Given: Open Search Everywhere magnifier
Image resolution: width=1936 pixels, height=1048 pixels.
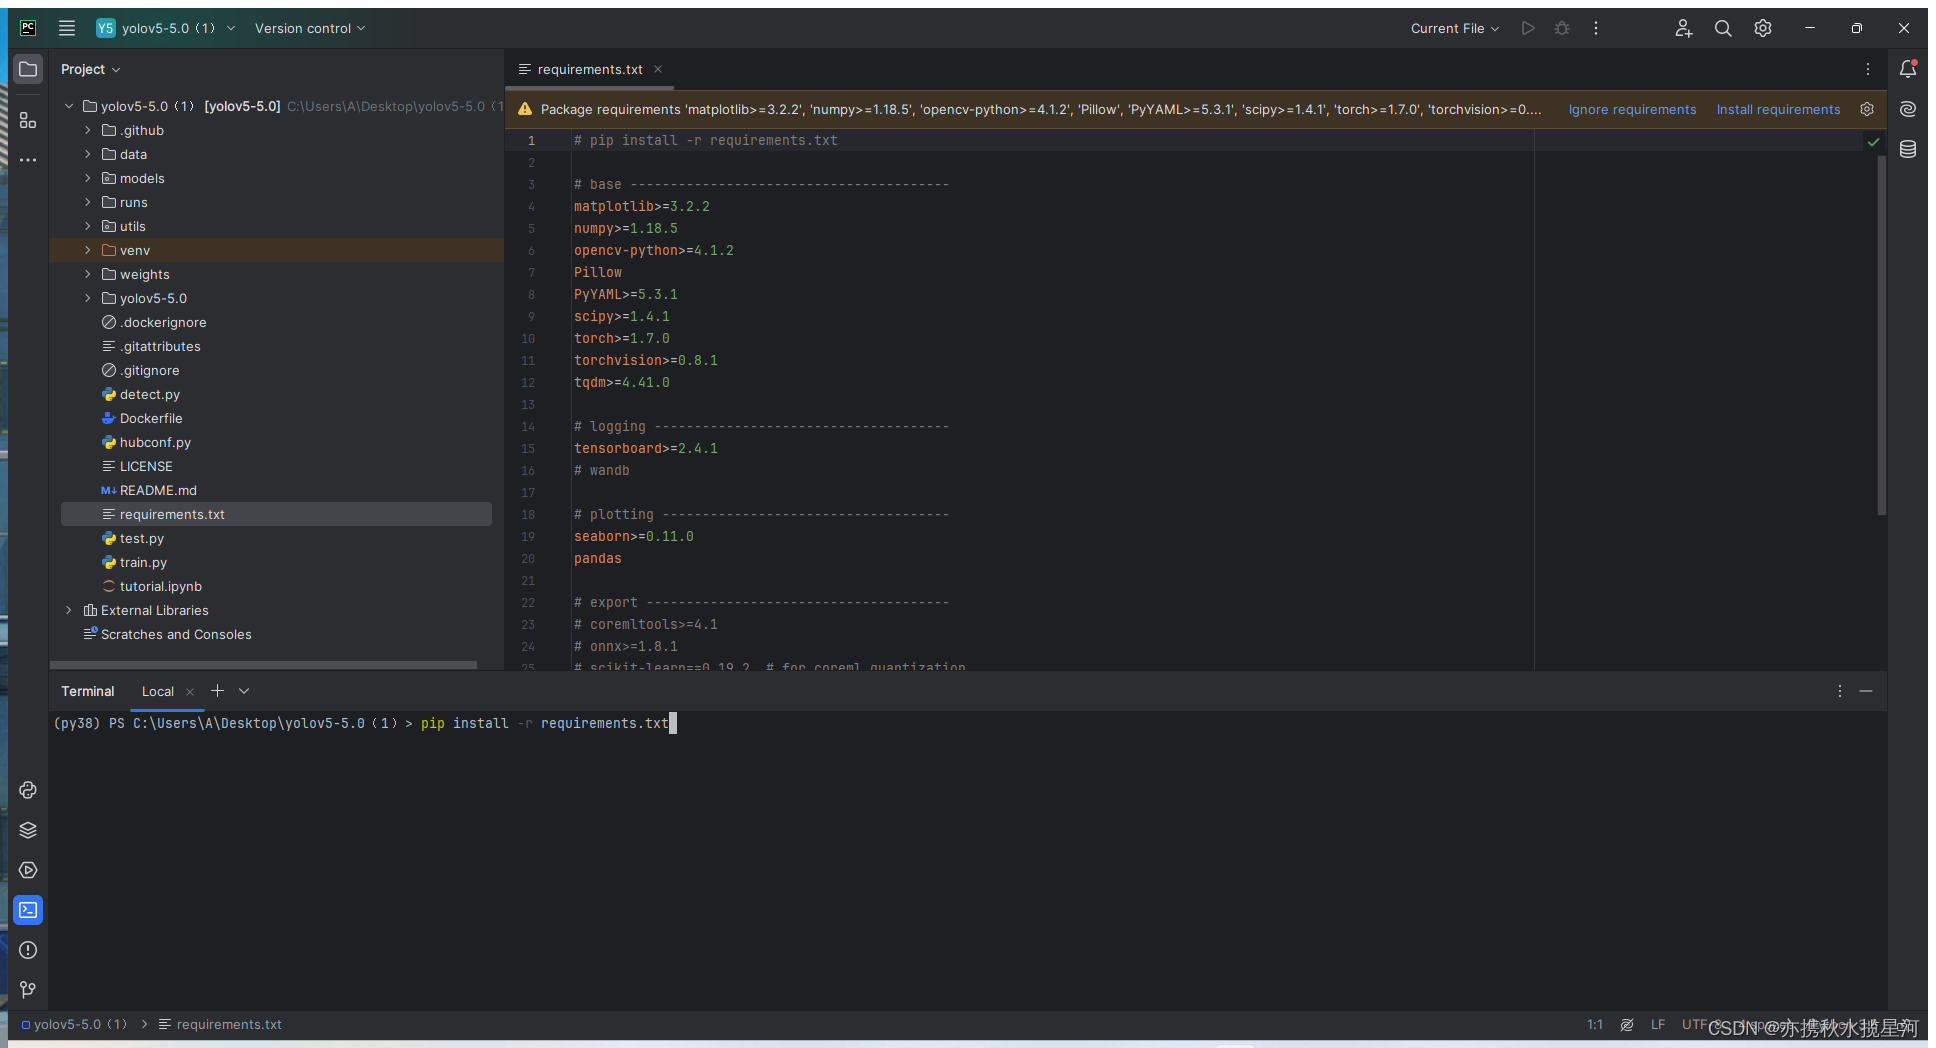Looking at the screenshot, I should (x=1723, y=28).
